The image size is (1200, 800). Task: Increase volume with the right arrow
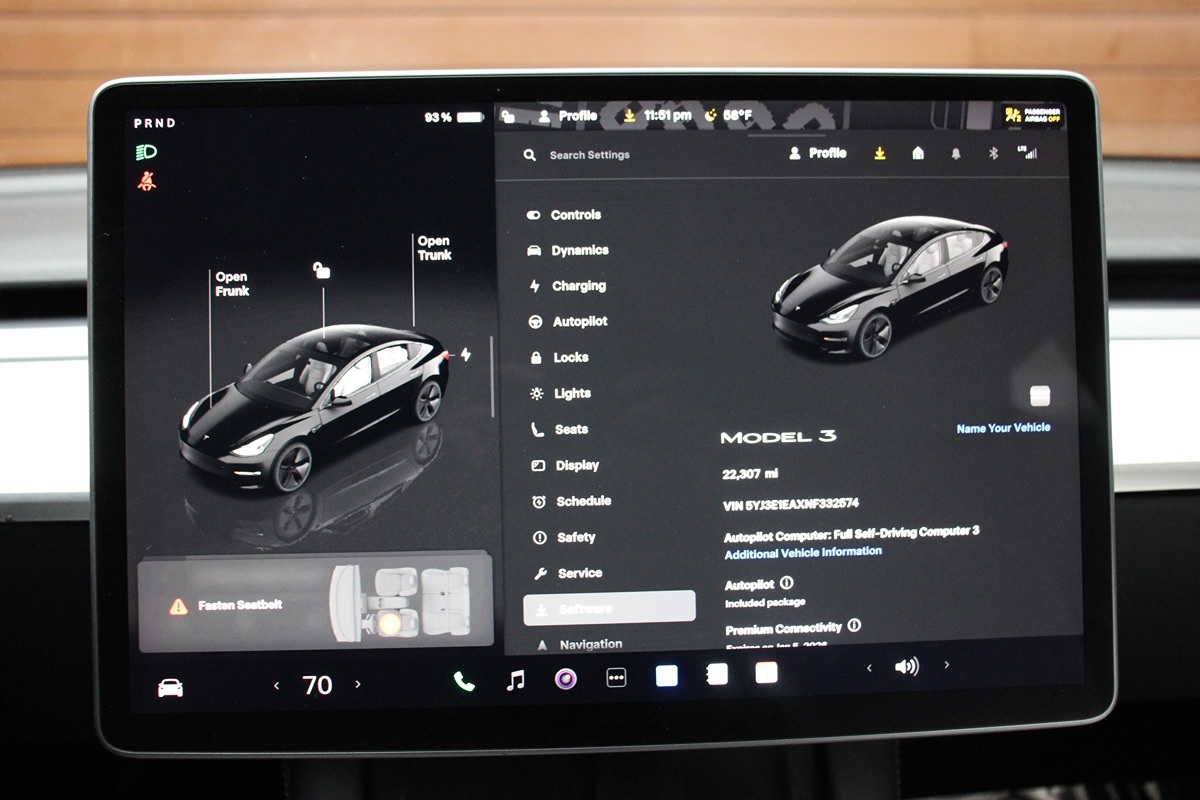946,665
